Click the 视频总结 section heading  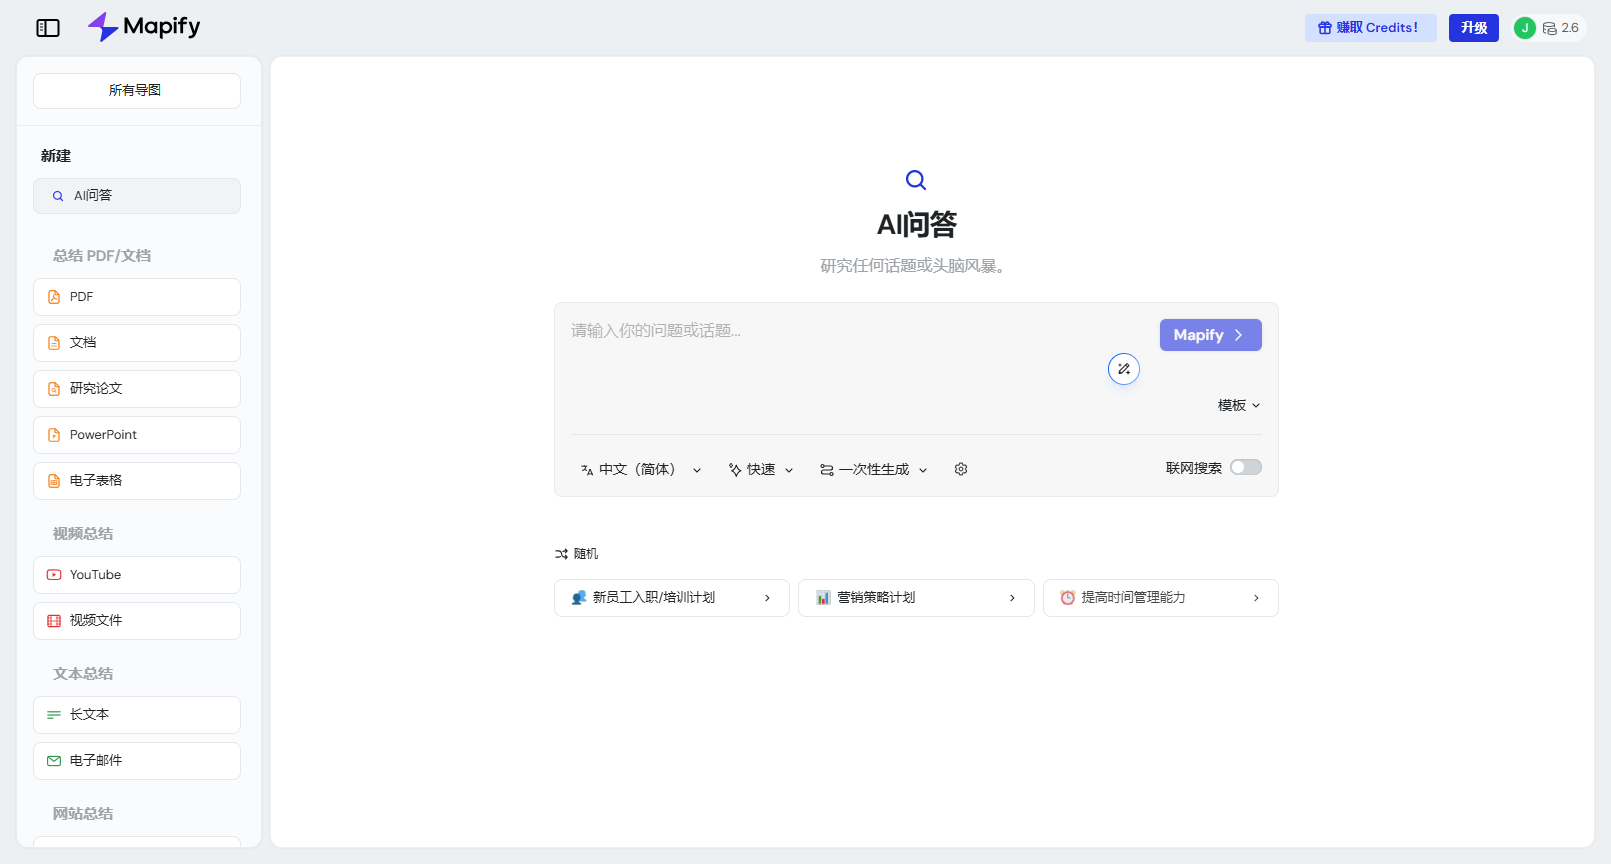(83, 534)
